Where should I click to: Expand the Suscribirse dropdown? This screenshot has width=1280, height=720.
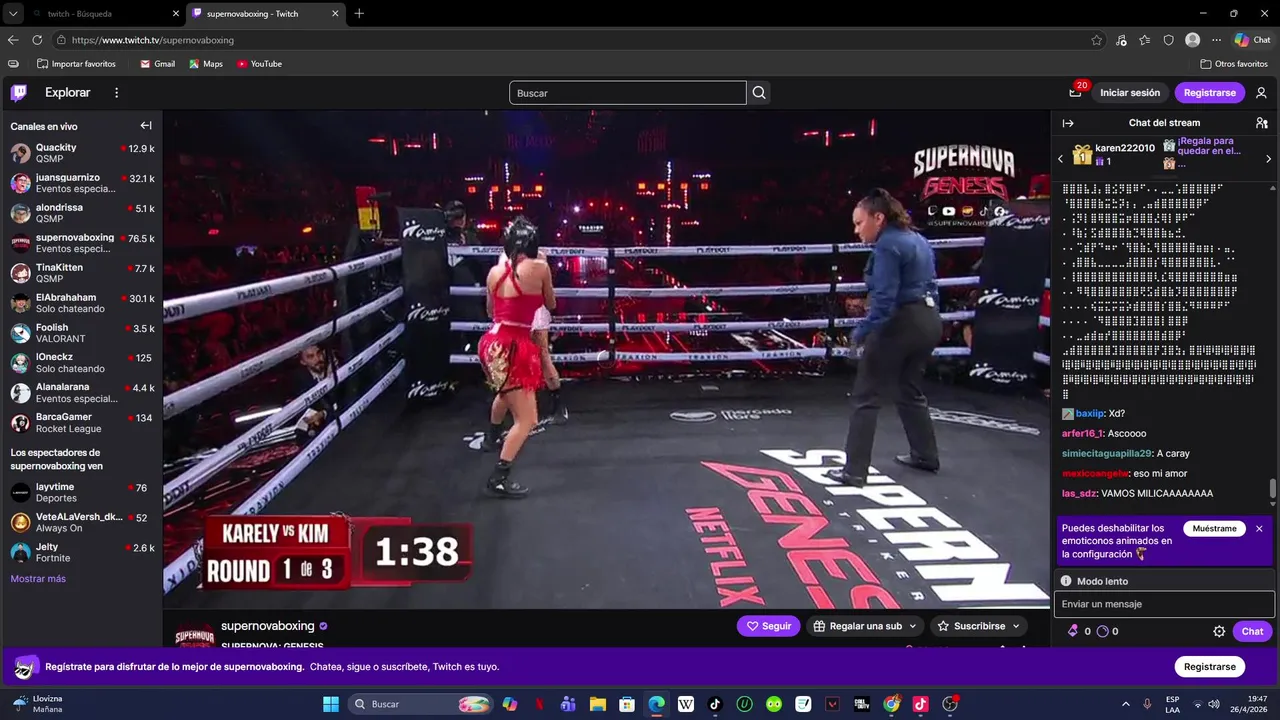pos(979,626)
